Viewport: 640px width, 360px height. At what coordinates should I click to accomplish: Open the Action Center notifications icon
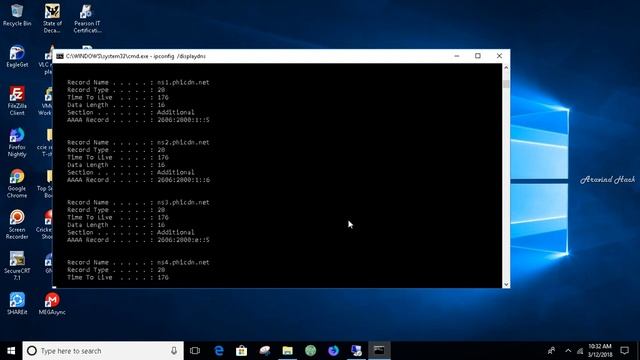pyautogui.click(x=624, y=351)
